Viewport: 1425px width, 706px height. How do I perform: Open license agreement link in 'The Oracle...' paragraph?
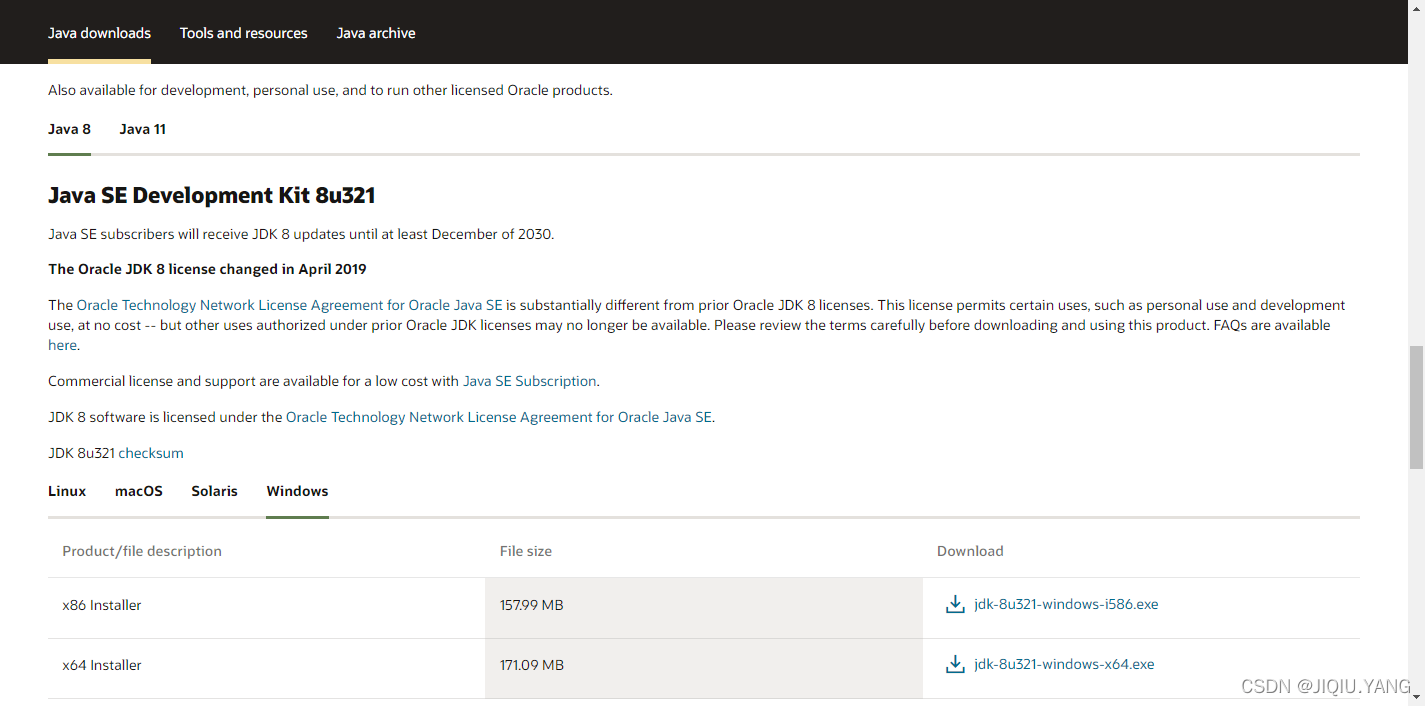[289, 305]
